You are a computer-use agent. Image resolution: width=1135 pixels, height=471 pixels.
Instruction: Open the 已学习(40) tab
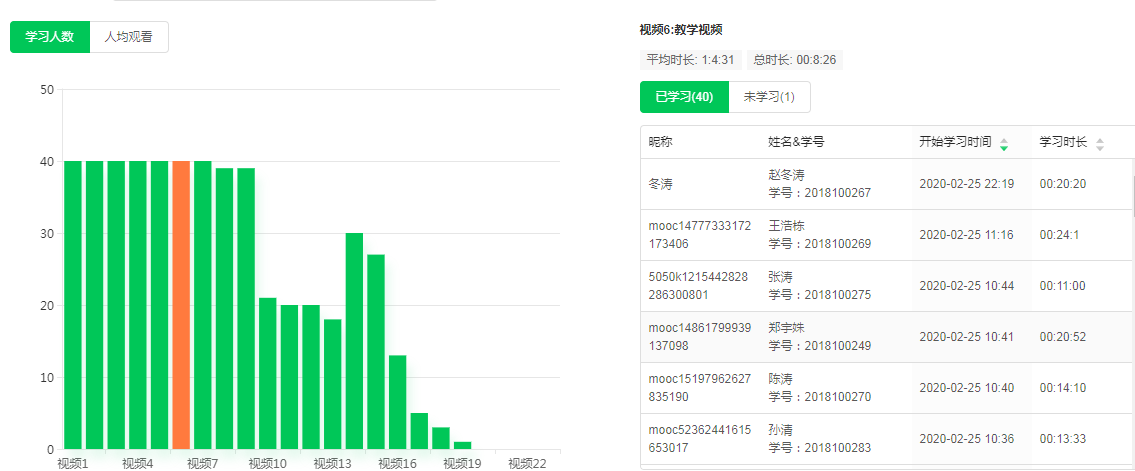click(x=684, y=97)
